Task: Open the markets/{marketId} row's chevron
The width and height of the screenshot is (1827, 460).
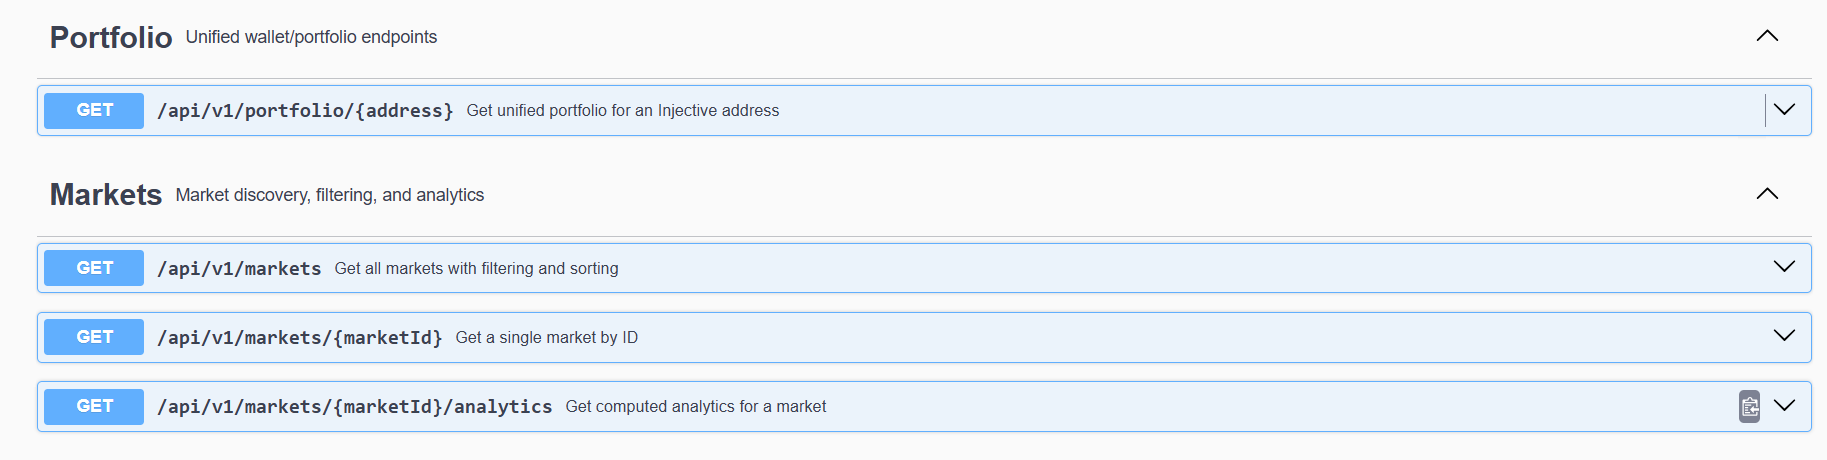Action: (x=1784, y=336)
